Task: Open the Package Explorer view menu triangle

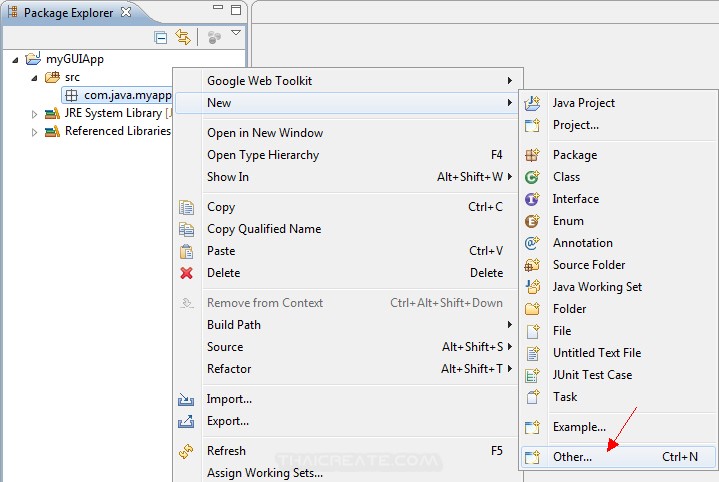Action: [236, 34]
